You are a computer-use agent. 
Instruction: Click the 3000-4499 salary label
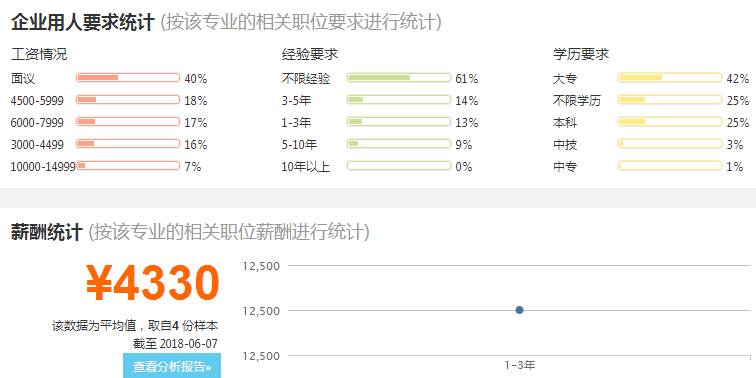(37, 145)
